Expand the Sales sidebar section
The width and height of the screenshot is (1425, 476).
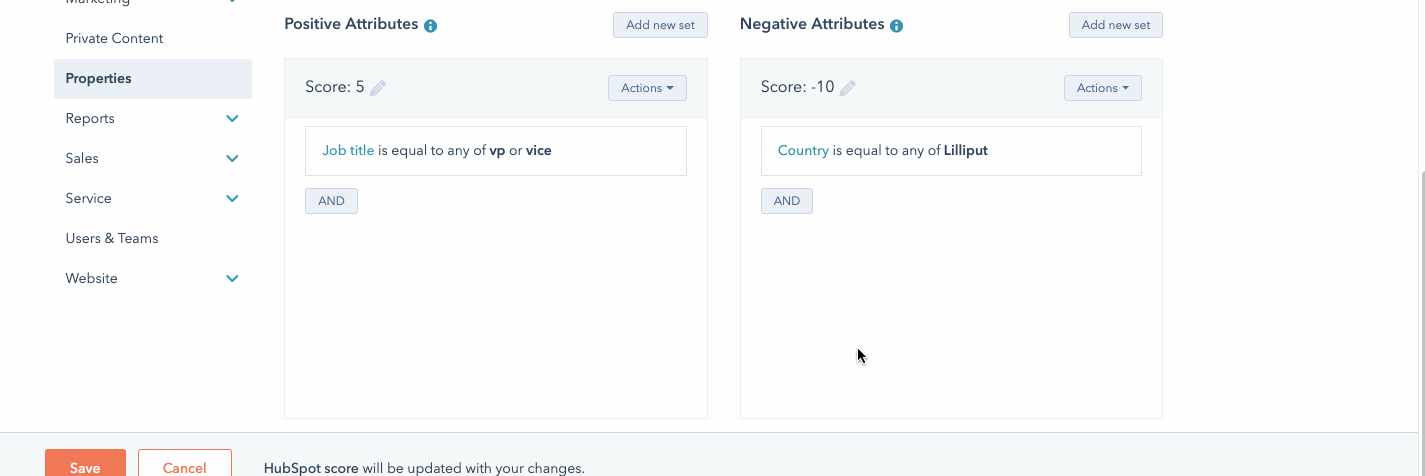(x=232, y=158)
